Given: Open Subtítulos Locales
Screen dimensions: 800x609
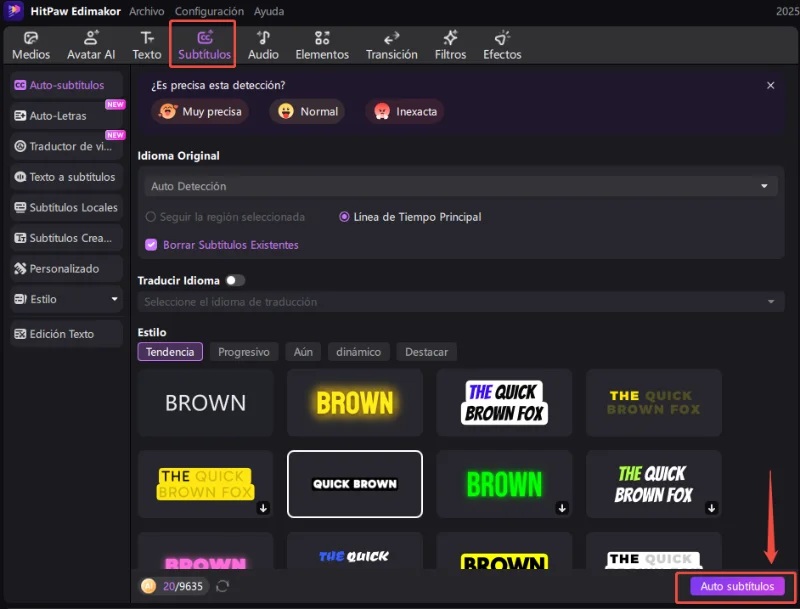Looking at the screenshot, I should 64,207.
